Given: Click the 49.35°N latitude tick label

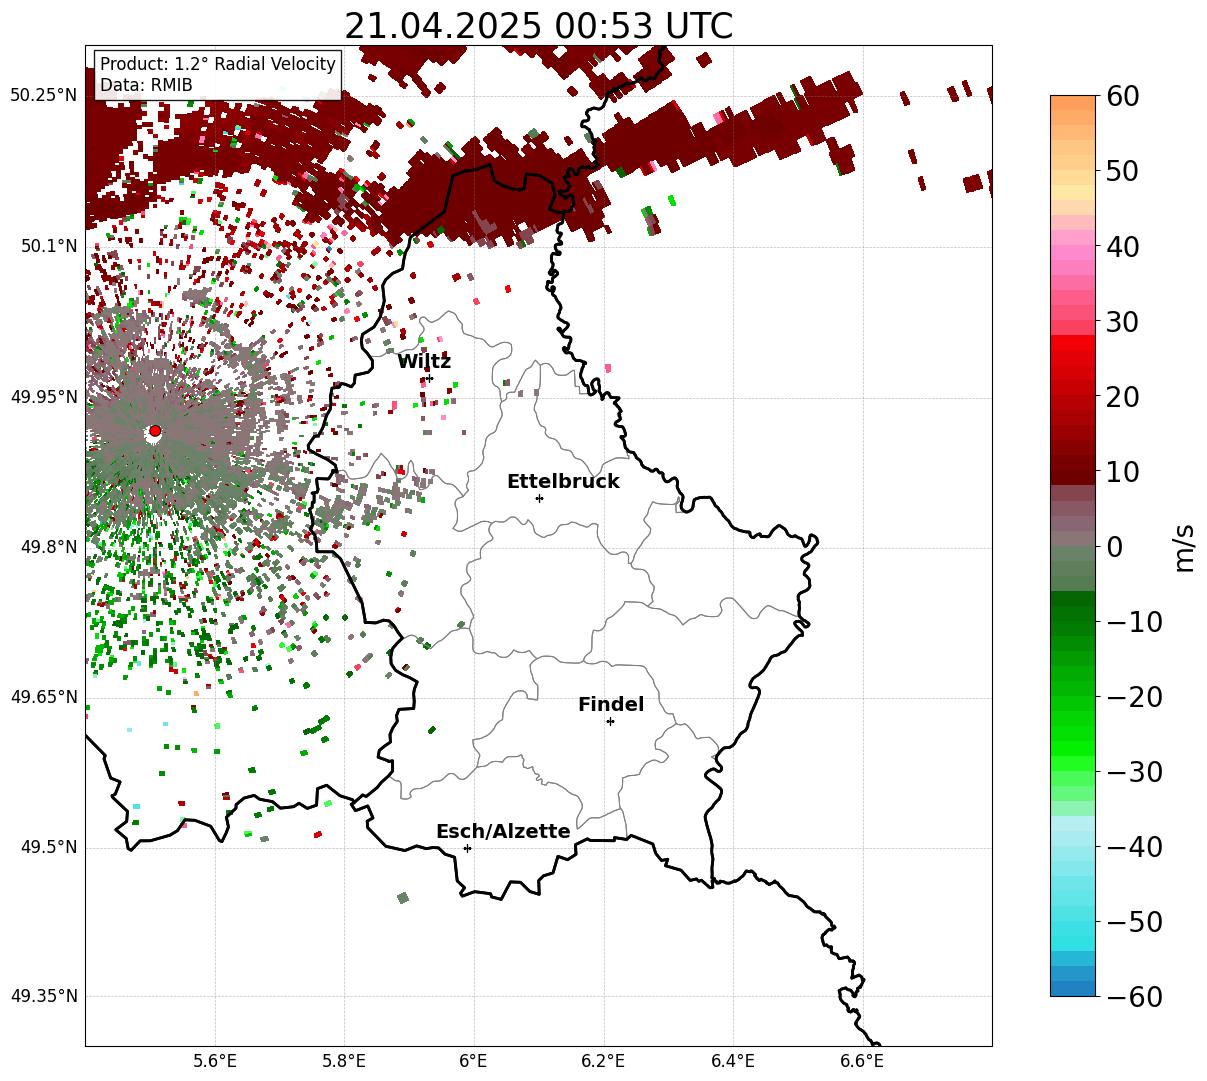Looking at the screenshot, I should (43, 996).
